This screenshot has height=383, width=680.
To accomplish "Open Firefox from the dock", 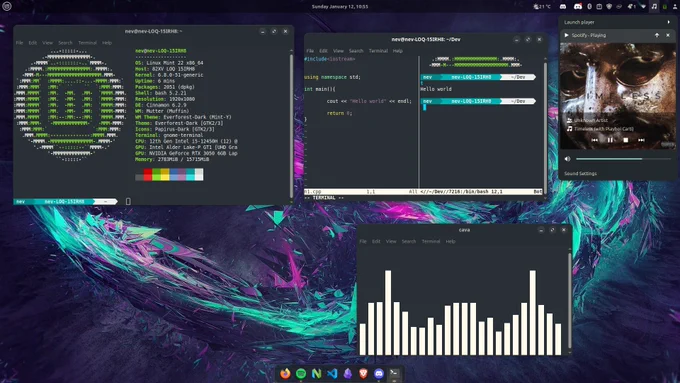I will [x=285, y=373].
